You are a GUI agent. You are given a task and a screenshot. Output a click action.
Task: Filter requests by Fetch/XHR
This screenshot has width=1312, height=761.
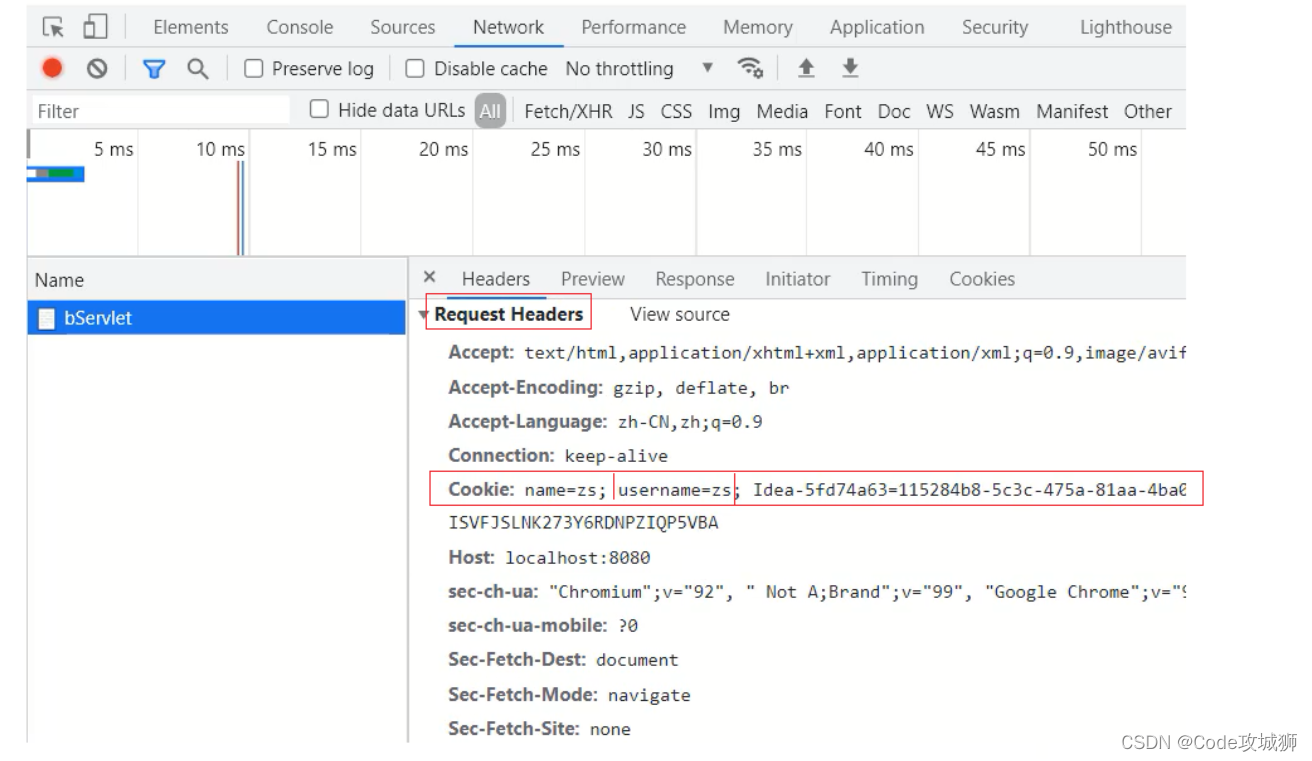pyautogui.click(x=568, y=111)
